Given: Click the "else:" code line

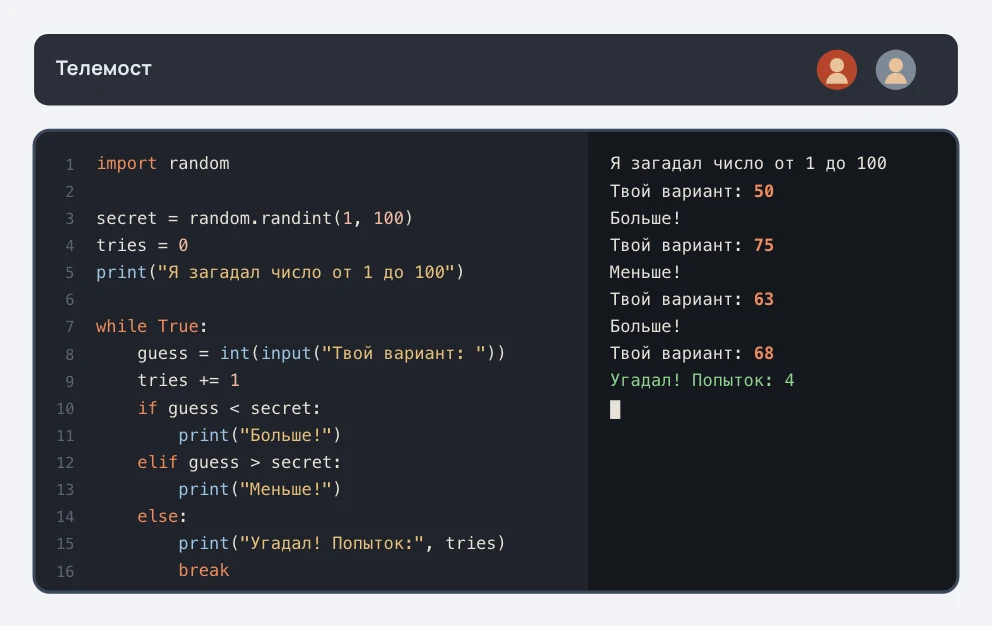Looking at the screenshot, I should tap(162, 516).
